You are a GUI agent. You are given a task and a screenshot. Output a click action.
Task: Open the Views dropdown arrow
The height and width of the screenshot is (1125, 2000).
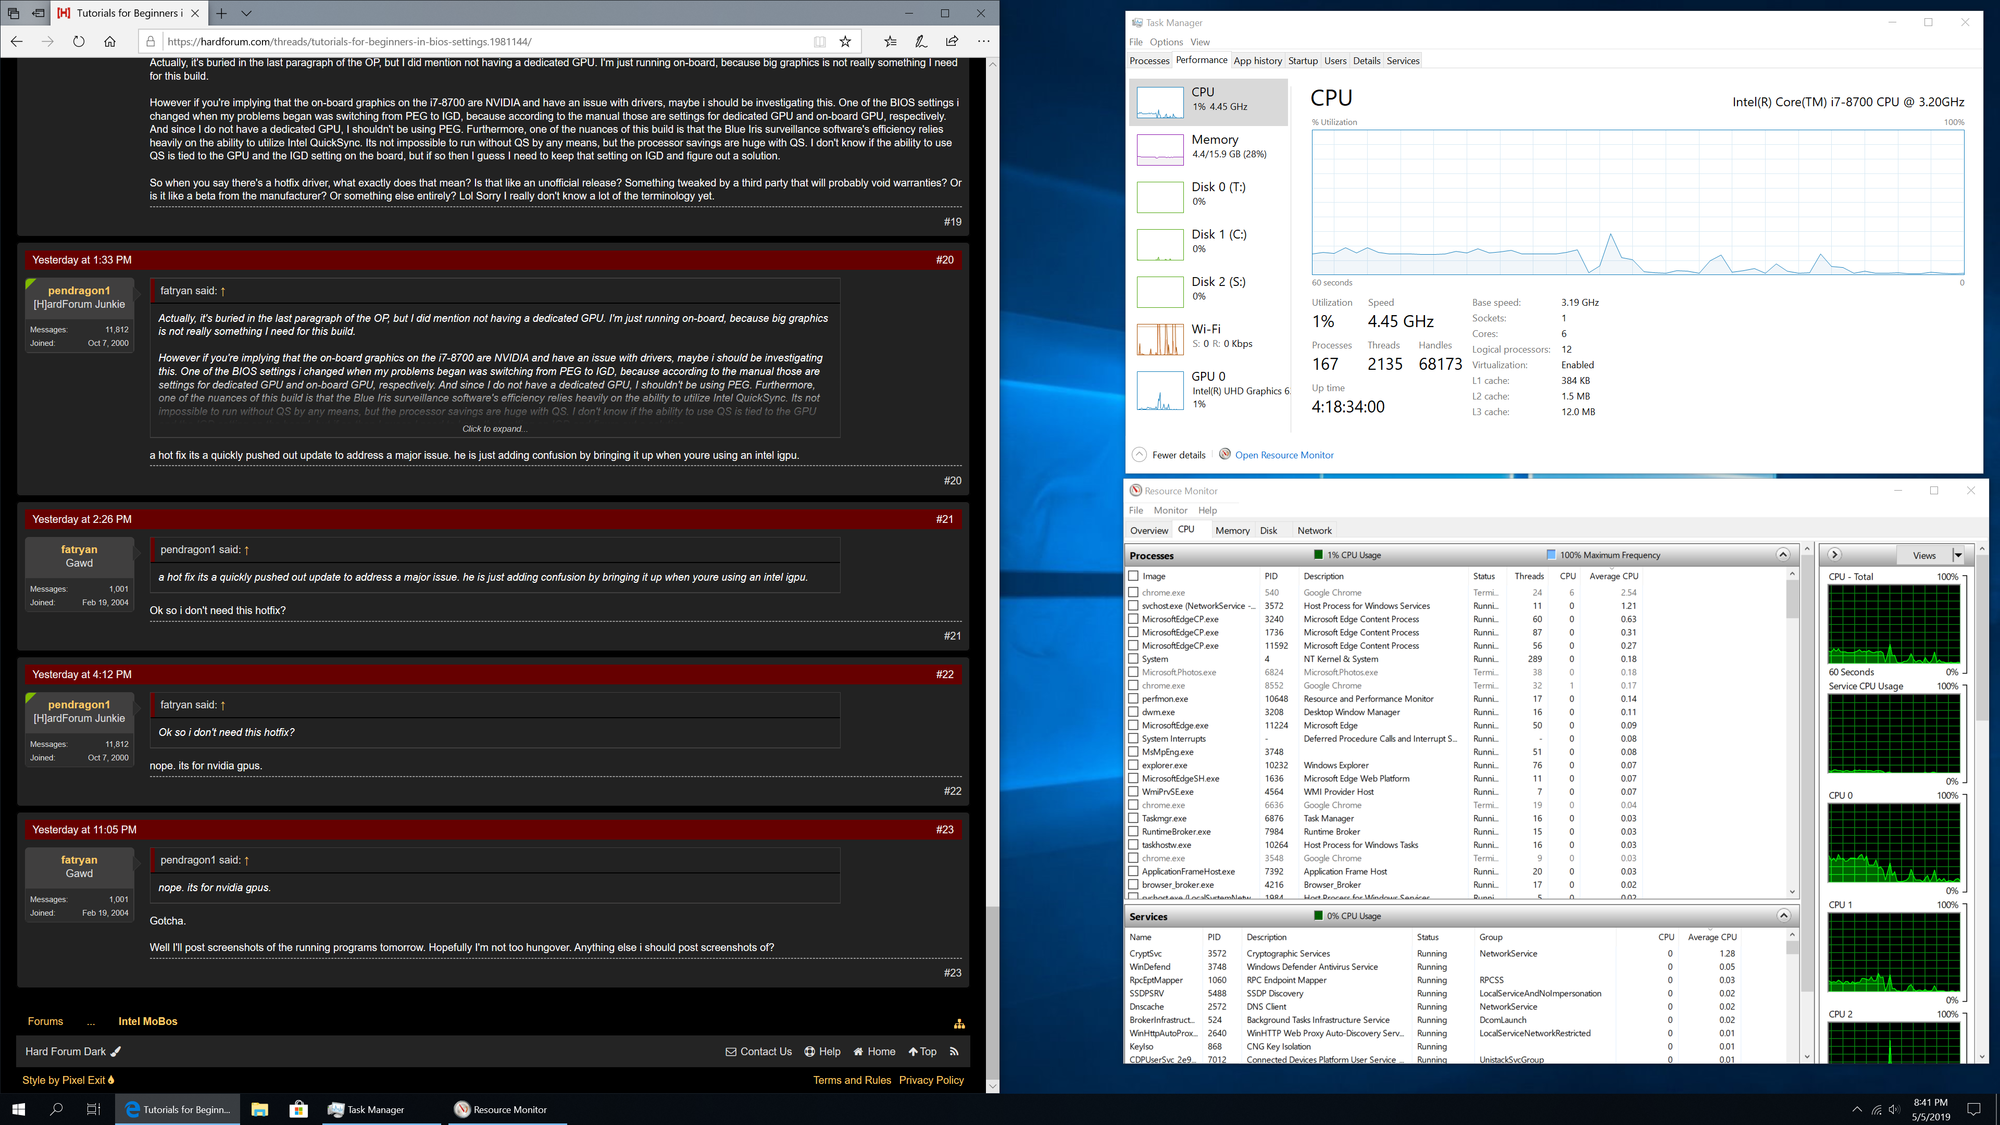tap(1958, 555)
